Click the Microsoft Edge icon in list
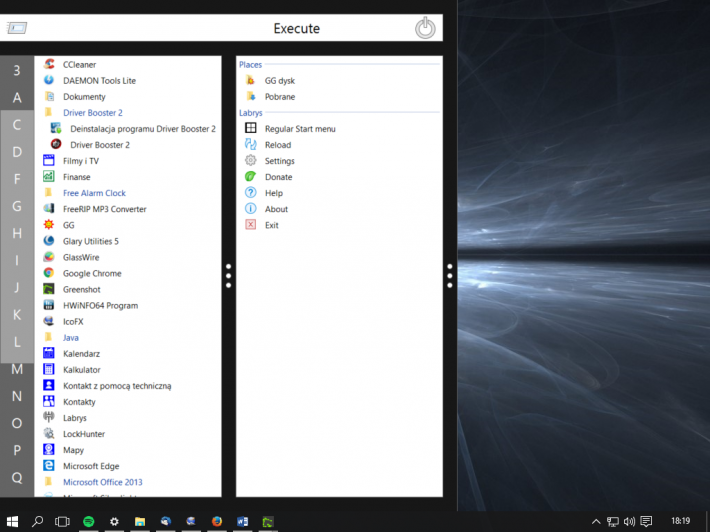The width and height of the screenshot is (710, 532). tap(49, 466)
